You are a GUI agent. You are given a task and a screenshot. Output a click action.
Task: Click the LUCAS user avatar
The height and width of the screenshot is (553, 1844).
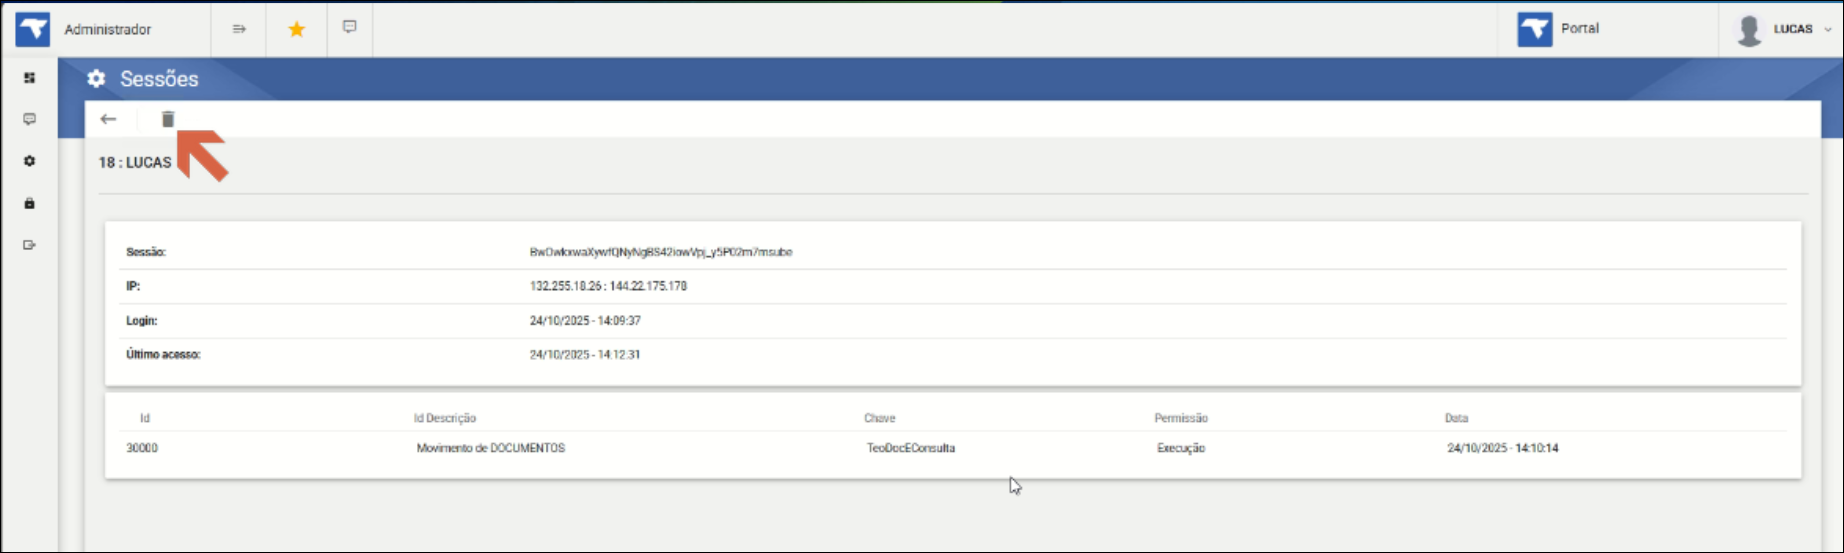[1749, 30]
